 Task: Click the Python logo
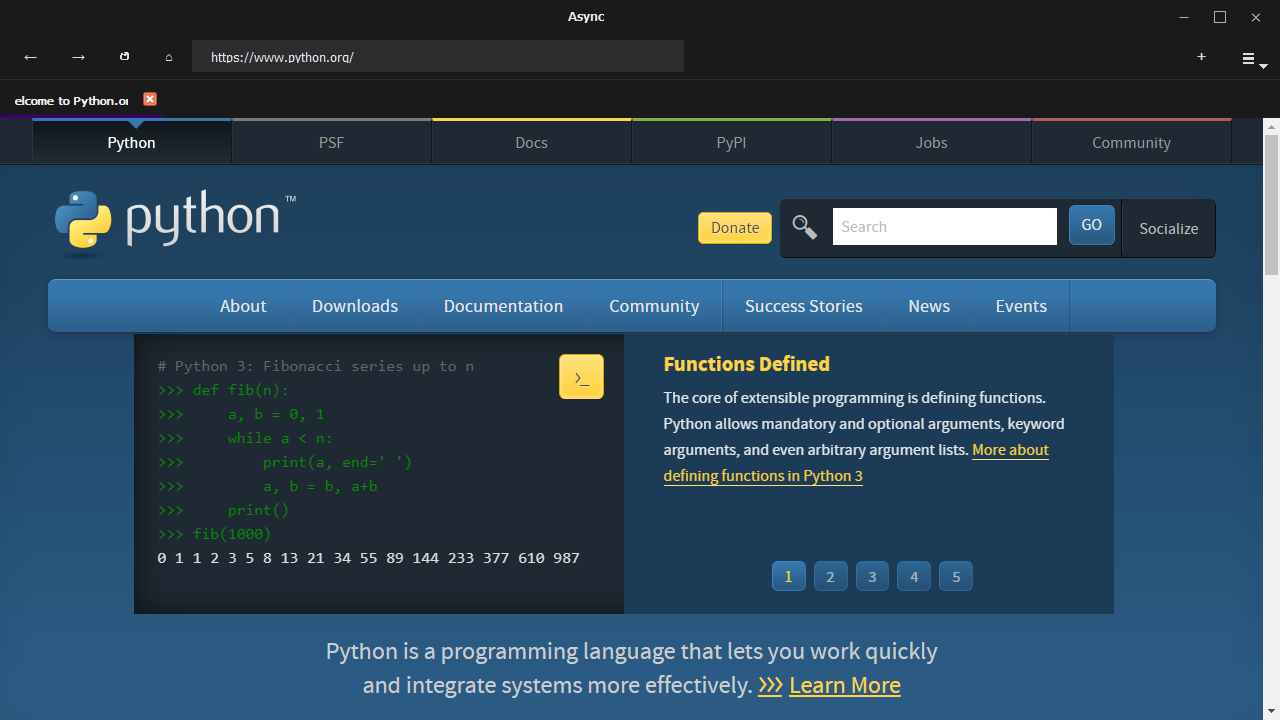tap(175, 220)
